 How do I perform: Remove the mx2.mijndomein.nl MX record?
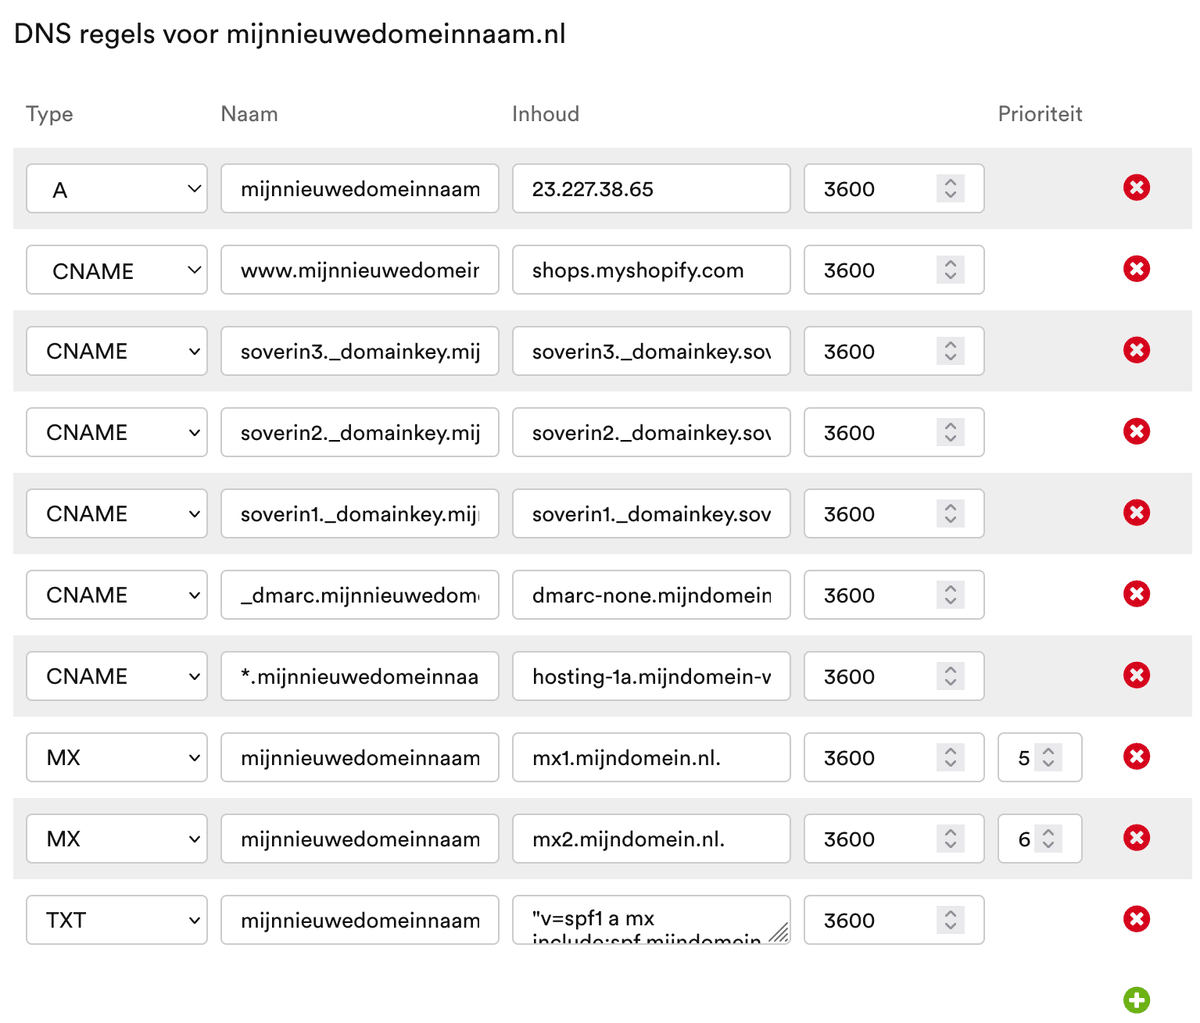tap(1136, 837)
